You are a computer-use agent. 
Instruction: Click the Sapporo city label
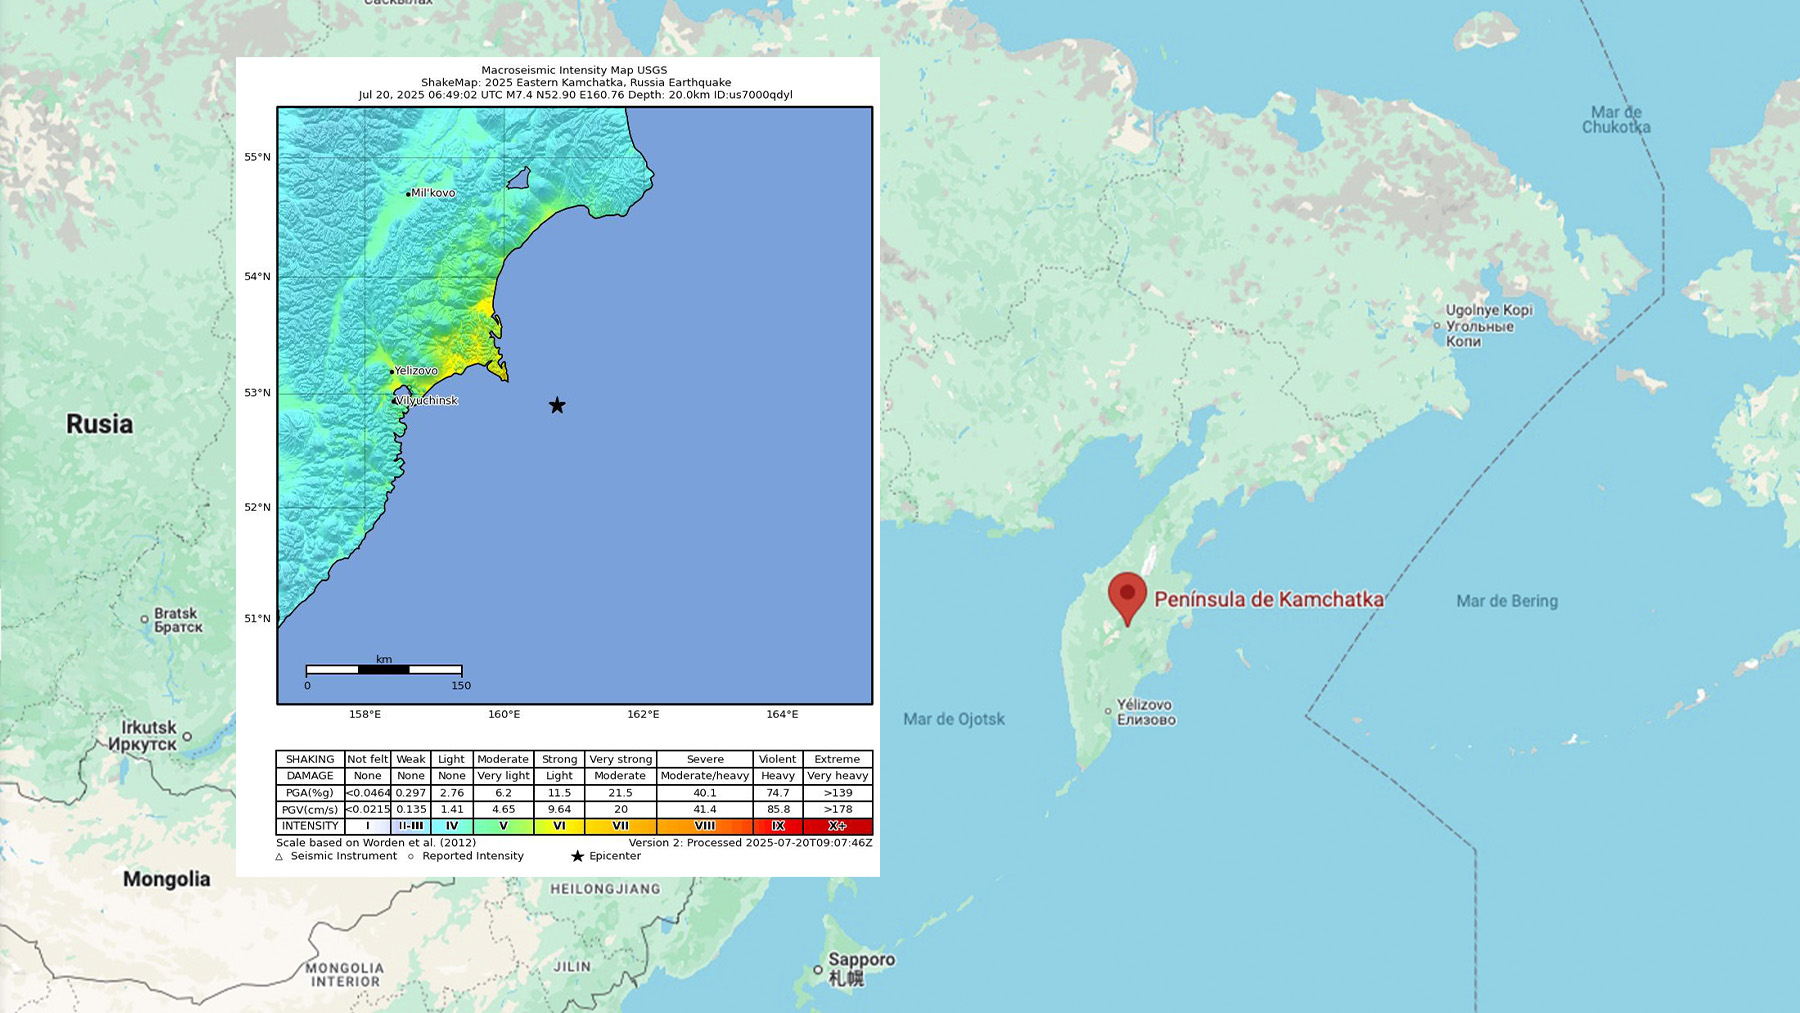pyautogui.click(x=861, y=968)
